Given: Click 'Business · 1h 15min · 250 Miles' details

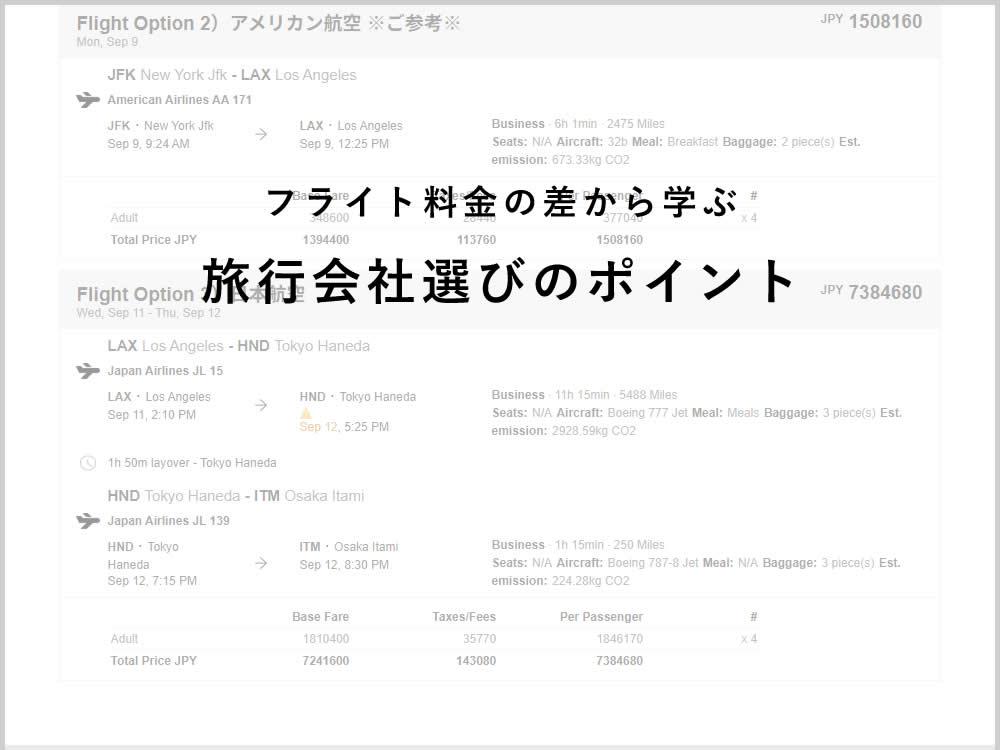Looking at the screenshot, I should click(x=578, y=545).
